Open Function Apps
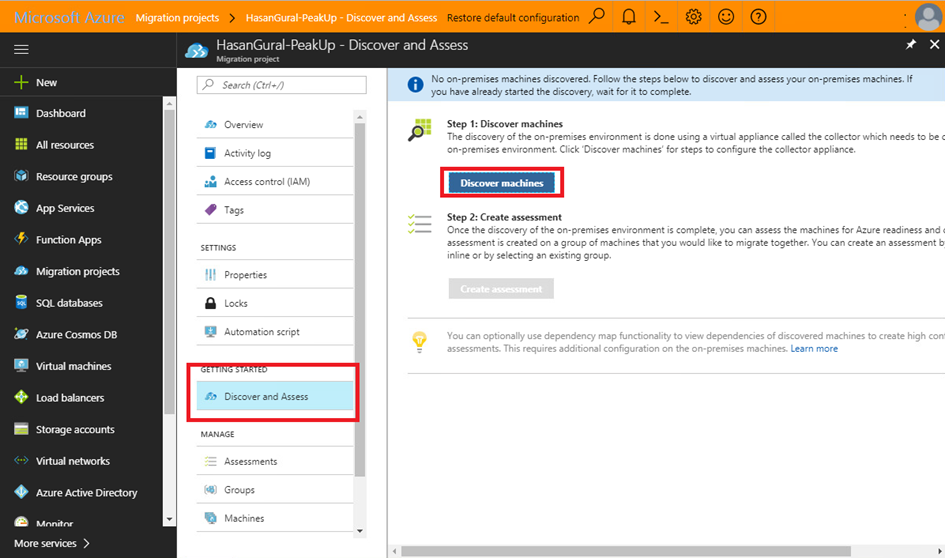Screen dimensions: 945x558 pos(68,240)
